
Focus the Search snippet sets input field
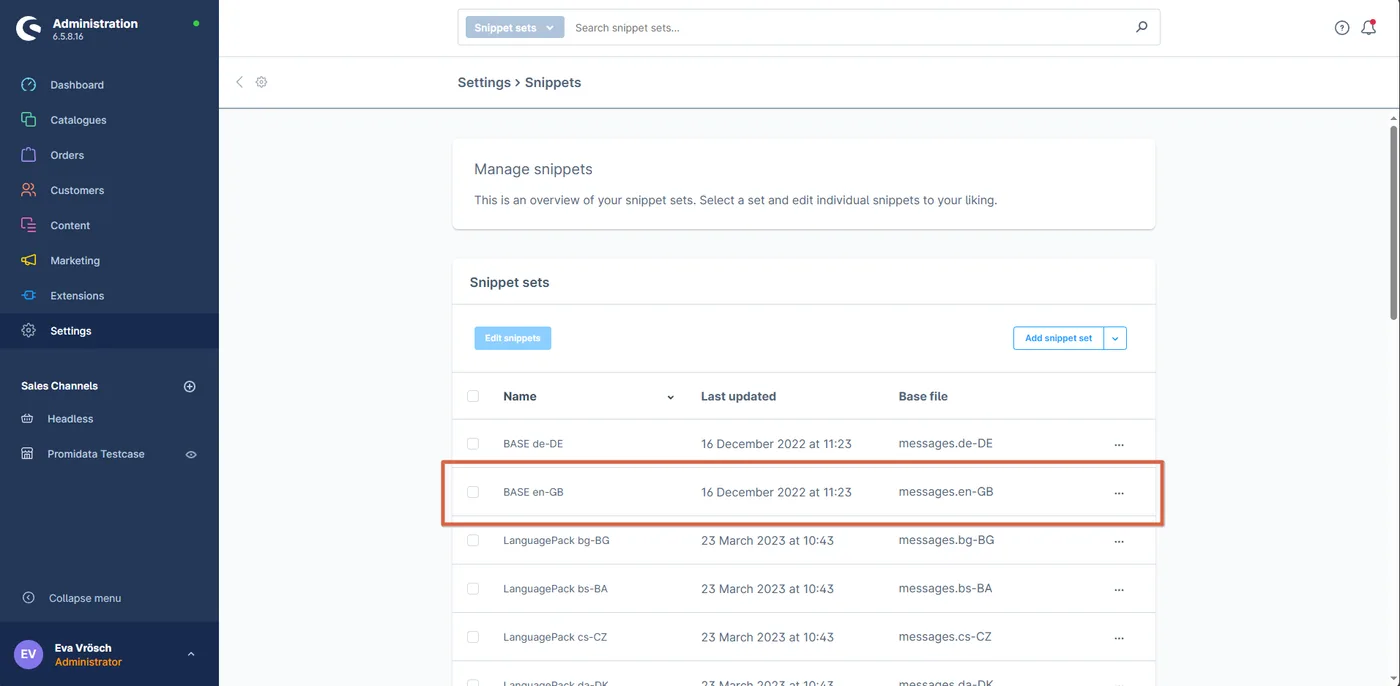click(850, 28)
